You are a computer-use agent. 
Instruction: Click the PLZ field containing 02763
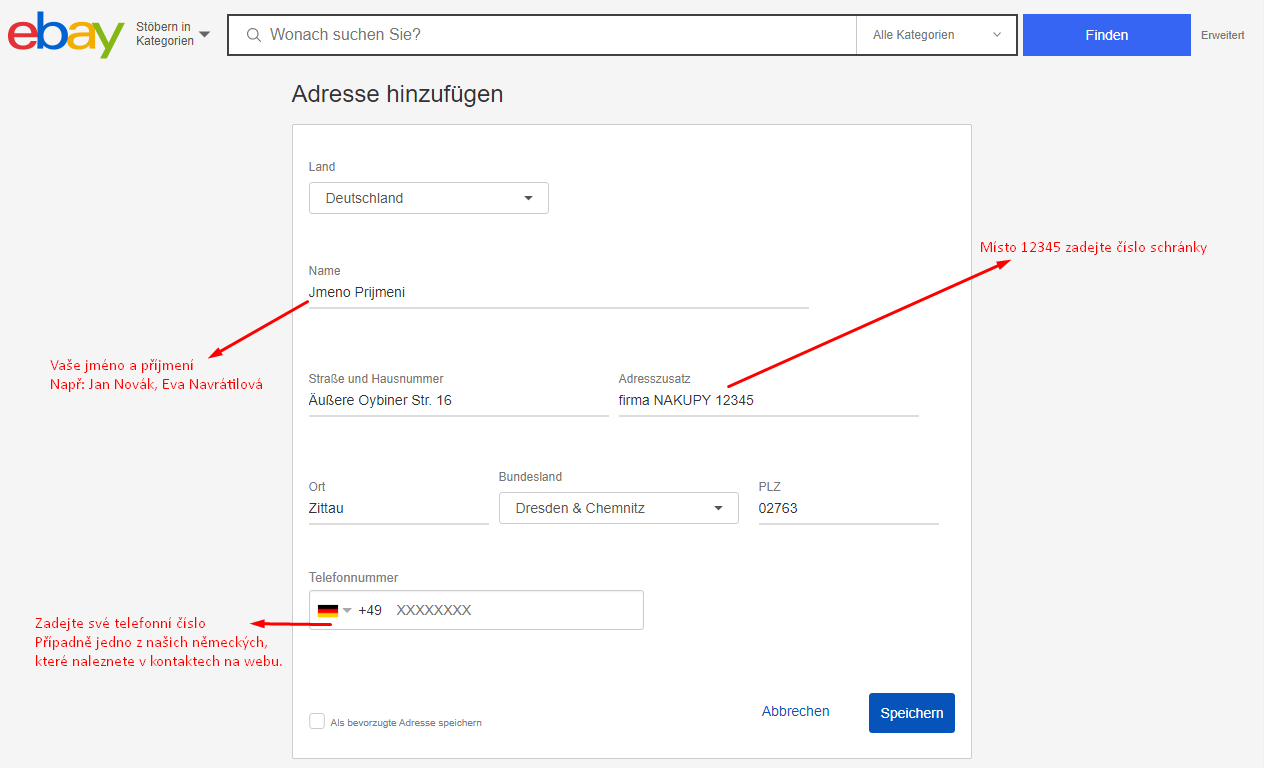[x=849, y=509]
